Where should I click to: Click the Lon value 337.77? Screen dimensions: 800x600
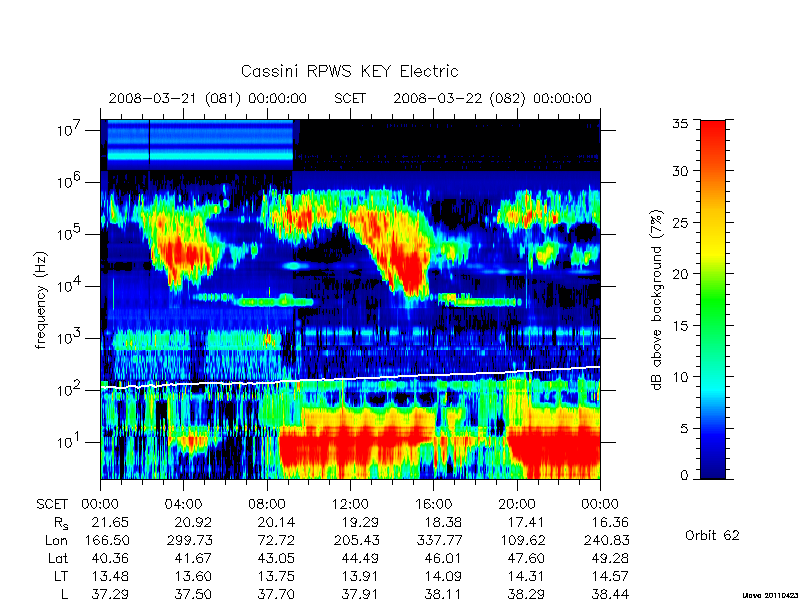(x=439, y=540)
